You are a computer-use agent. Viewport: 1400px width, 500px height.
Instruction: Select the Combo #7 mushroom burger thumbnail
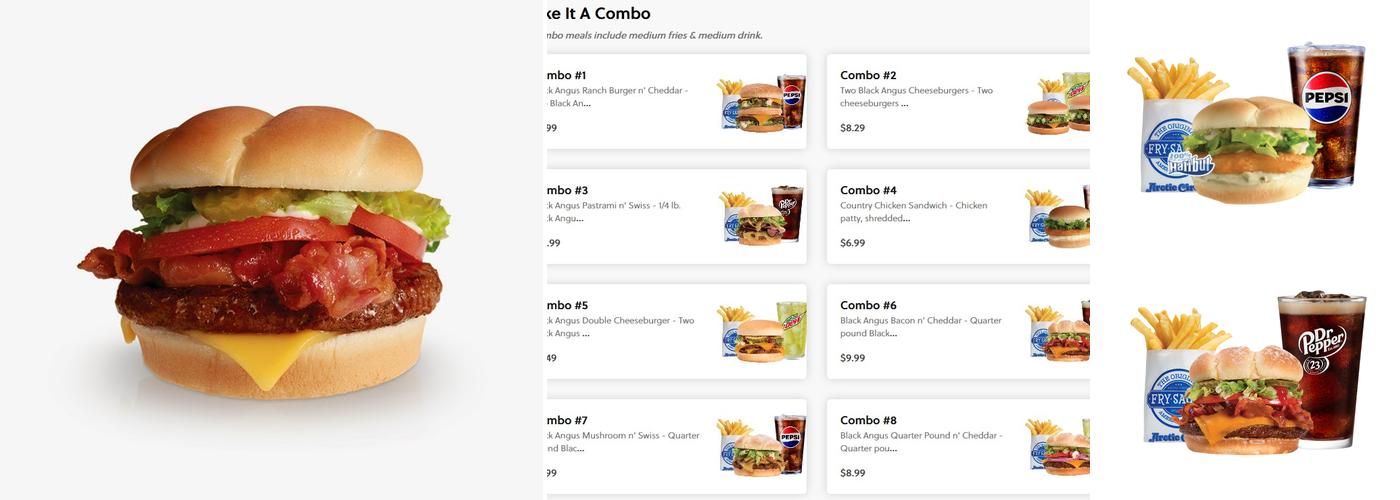point(762,446)
